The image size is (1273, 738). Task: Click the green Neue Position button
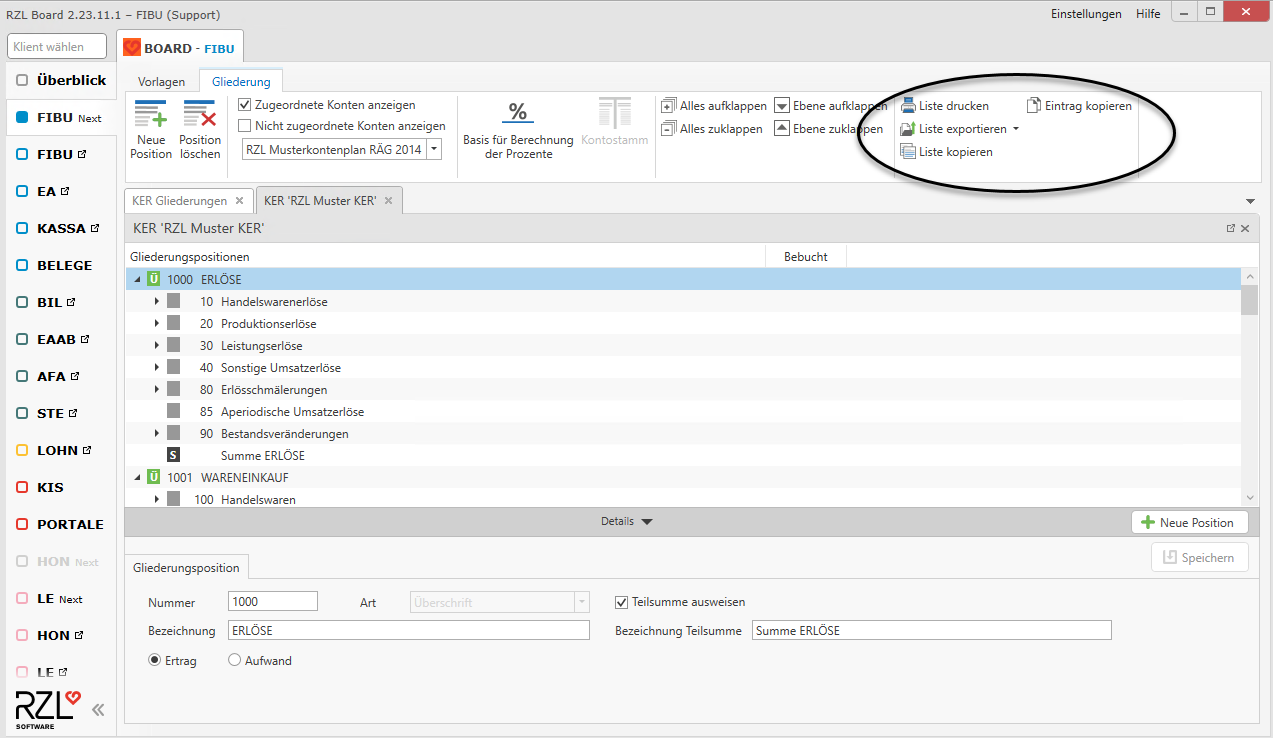1189,522
